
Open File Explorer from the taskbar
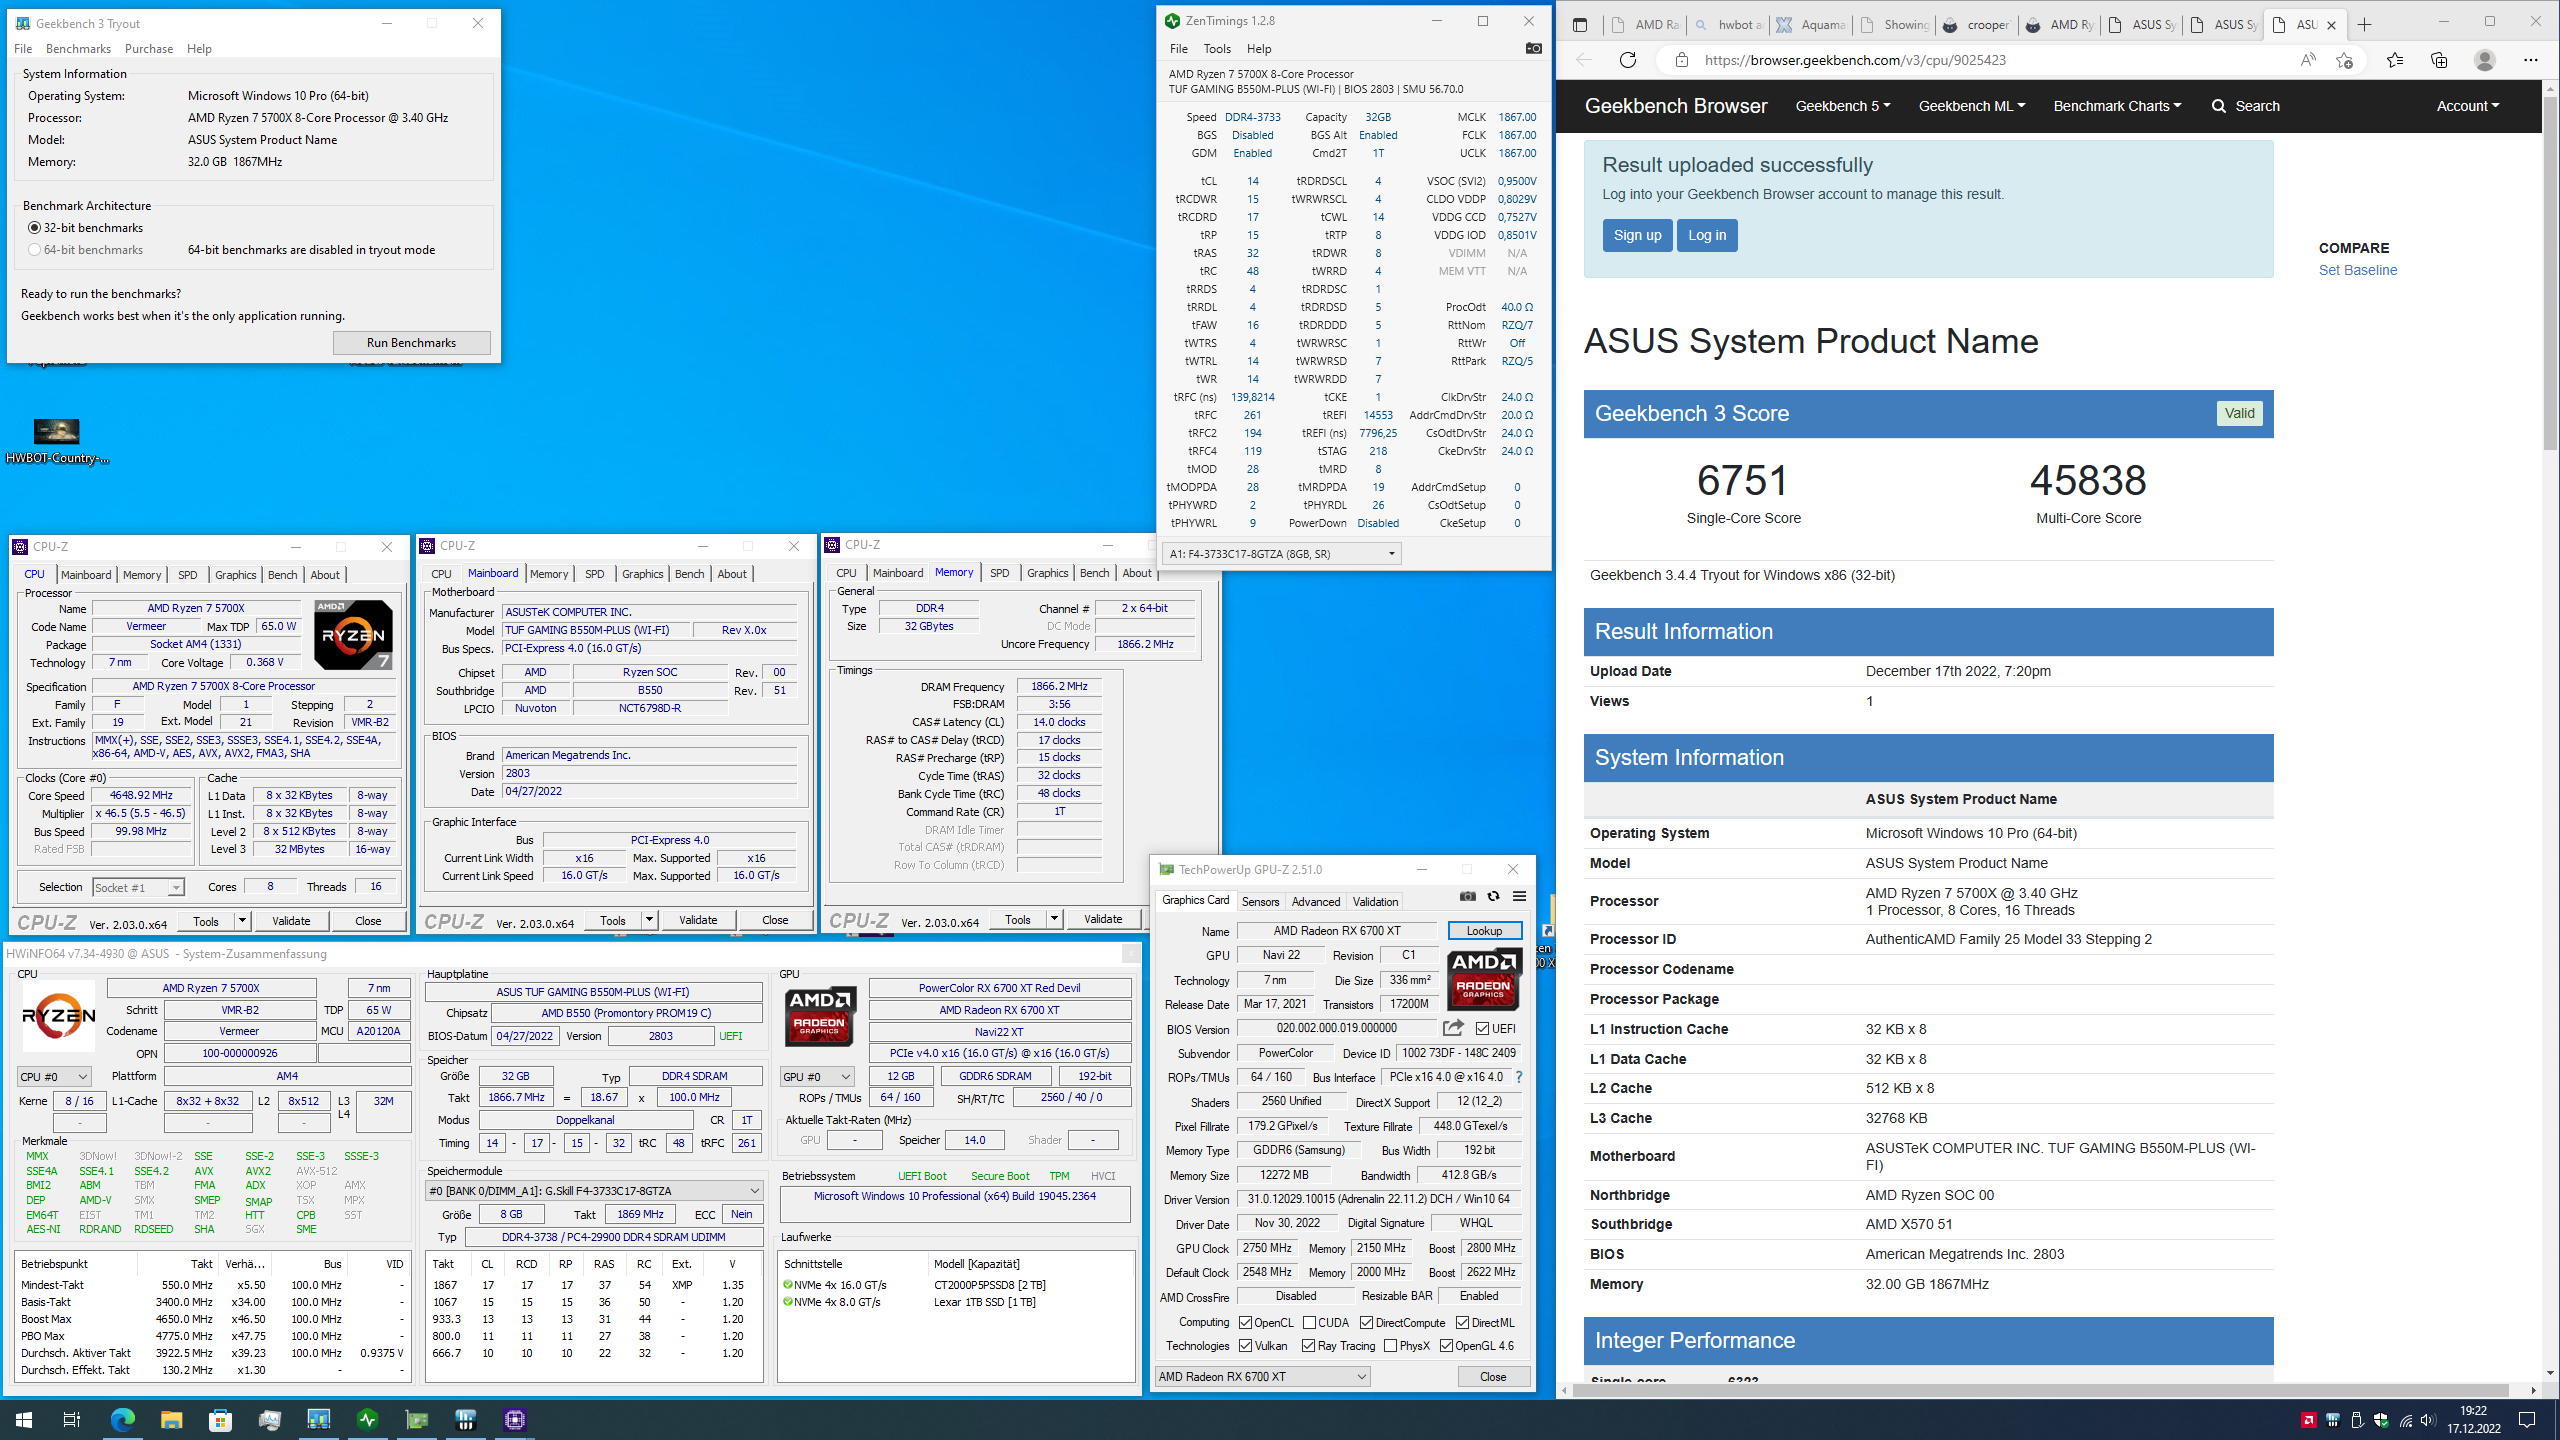[x=171, y=1419]
